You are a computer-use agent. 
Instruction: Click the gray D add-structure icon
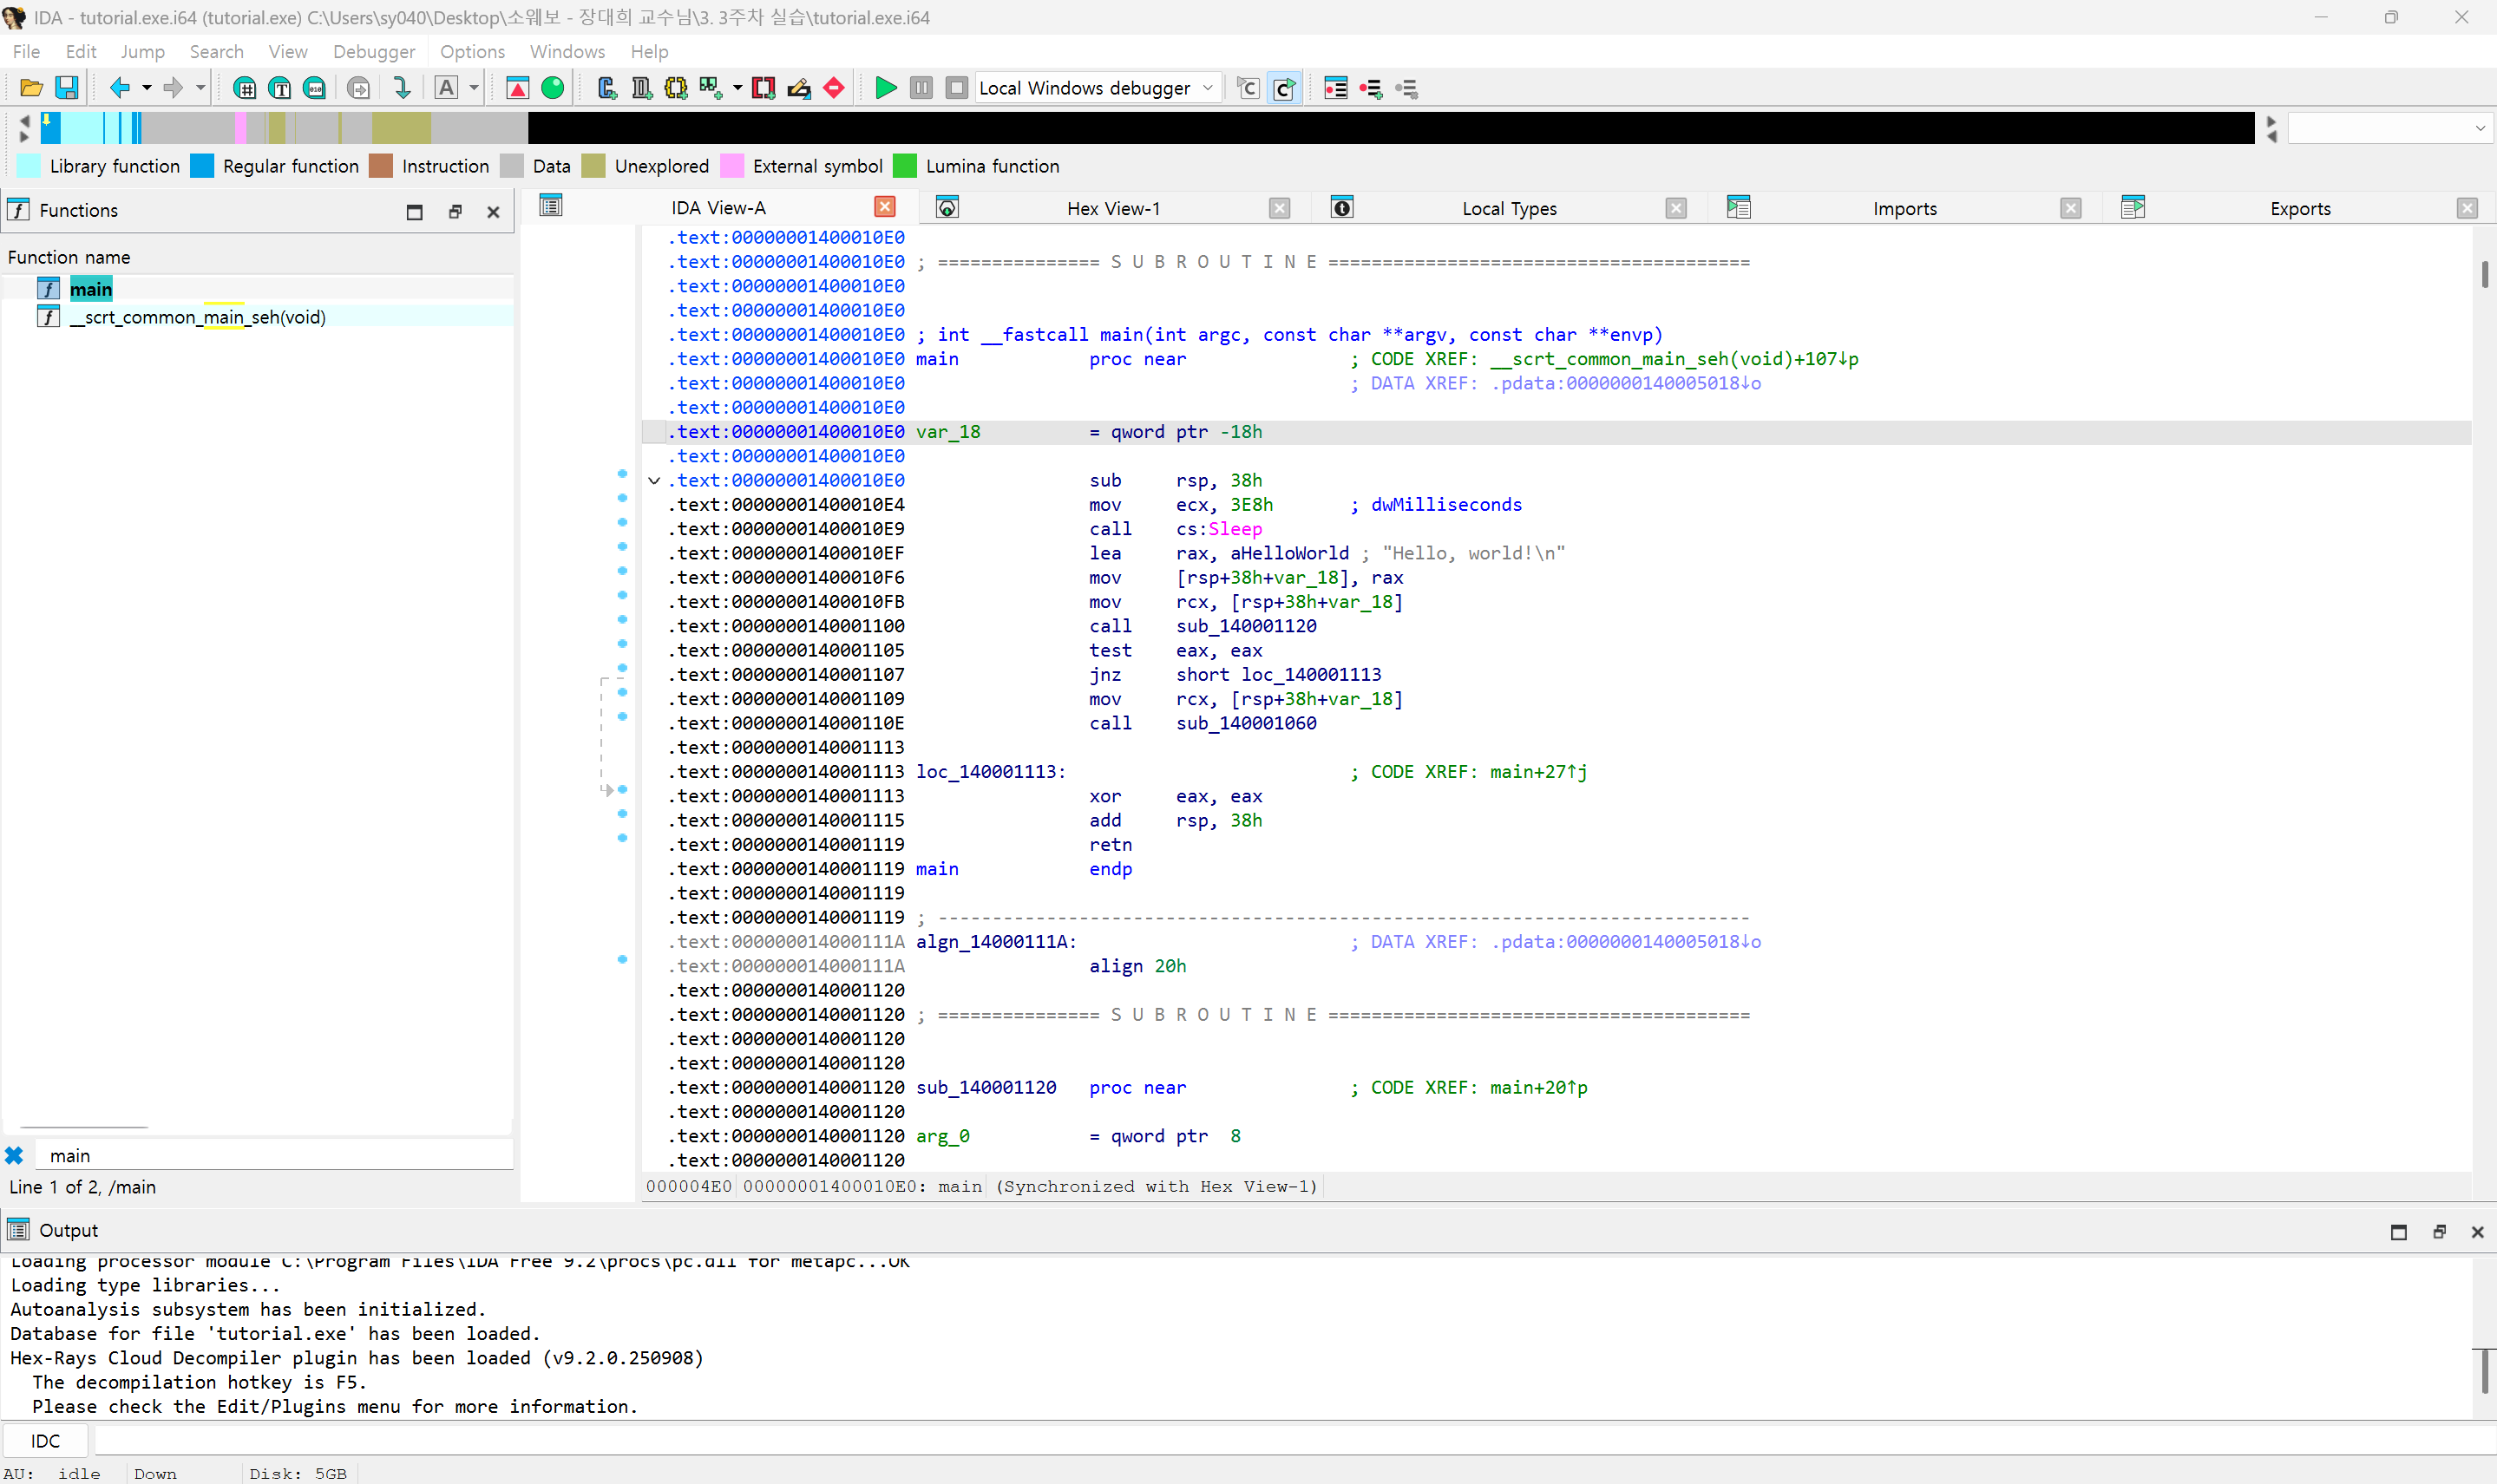tap(641, 88)
